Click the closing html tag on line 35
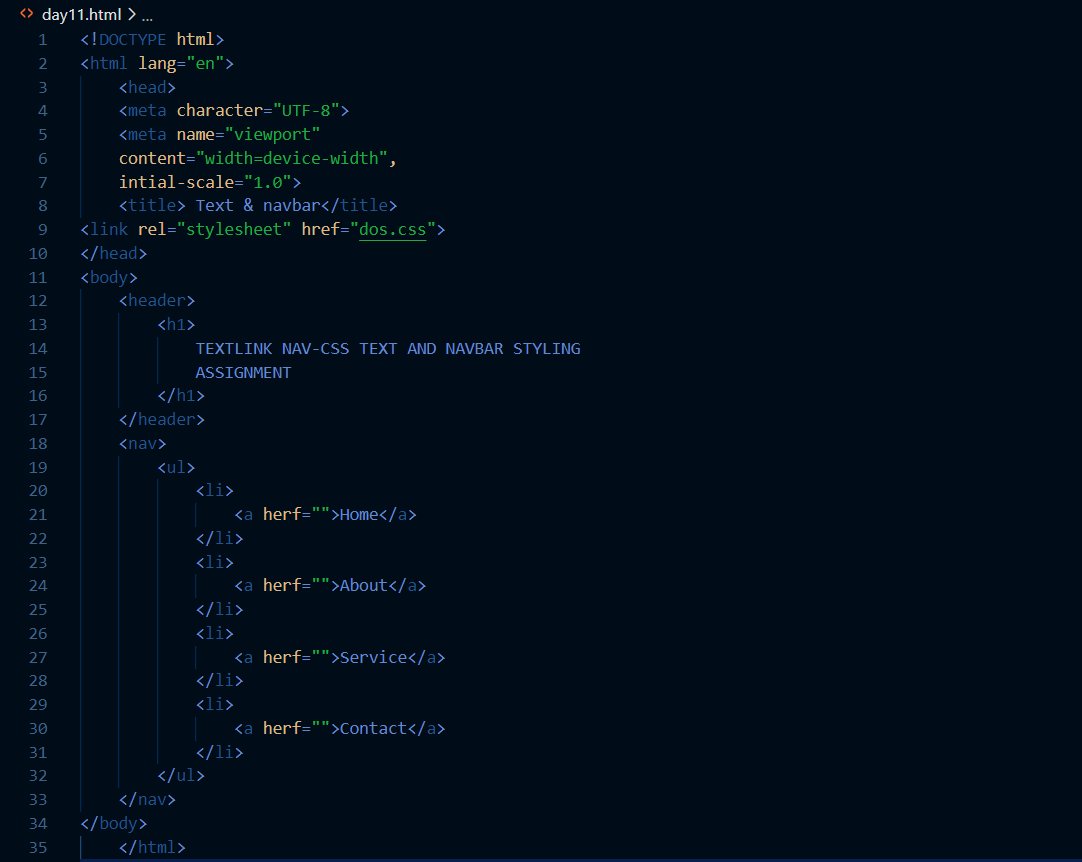 click(152, 848)
